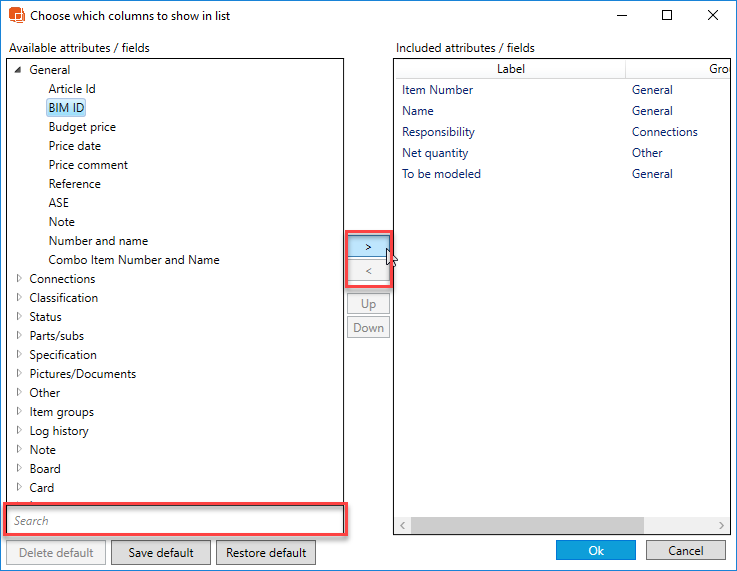The height and width of the screenshot is (571, 737).
Task: Select the Responsibility row in included list
Action: (x=438, y=132)
